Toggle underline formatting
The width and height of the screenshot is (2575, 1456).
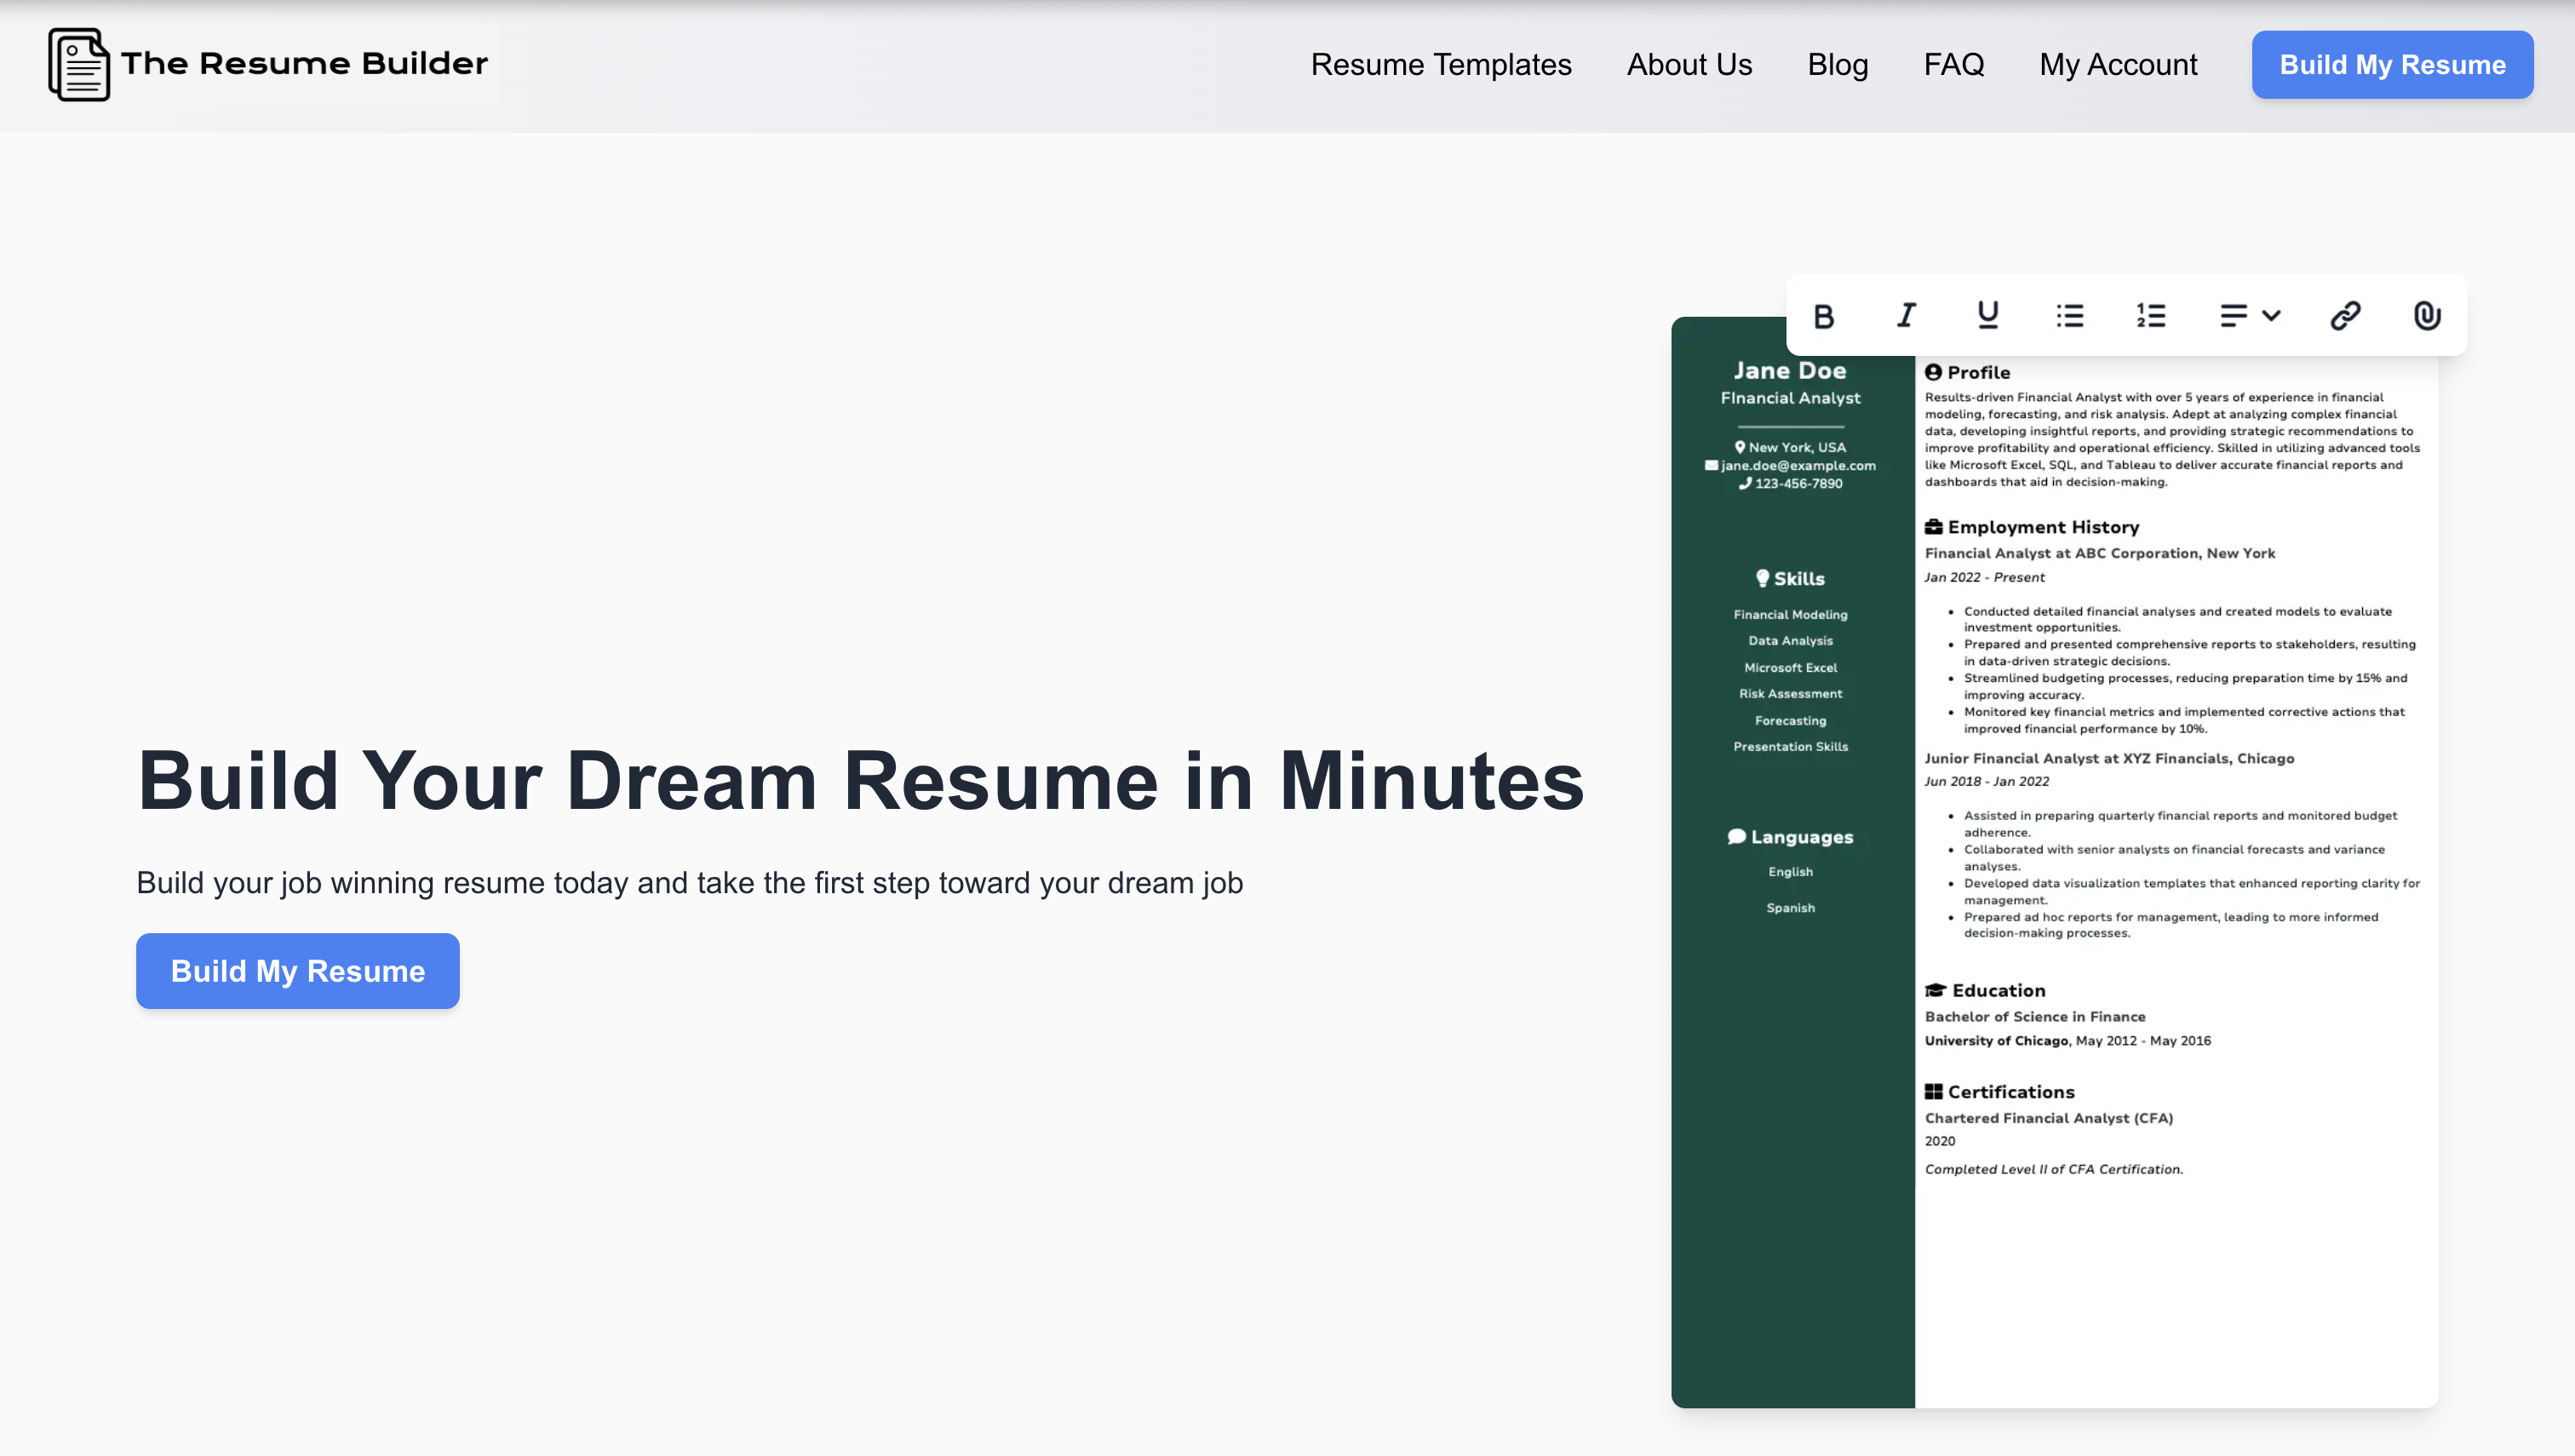pos(1987,316)
